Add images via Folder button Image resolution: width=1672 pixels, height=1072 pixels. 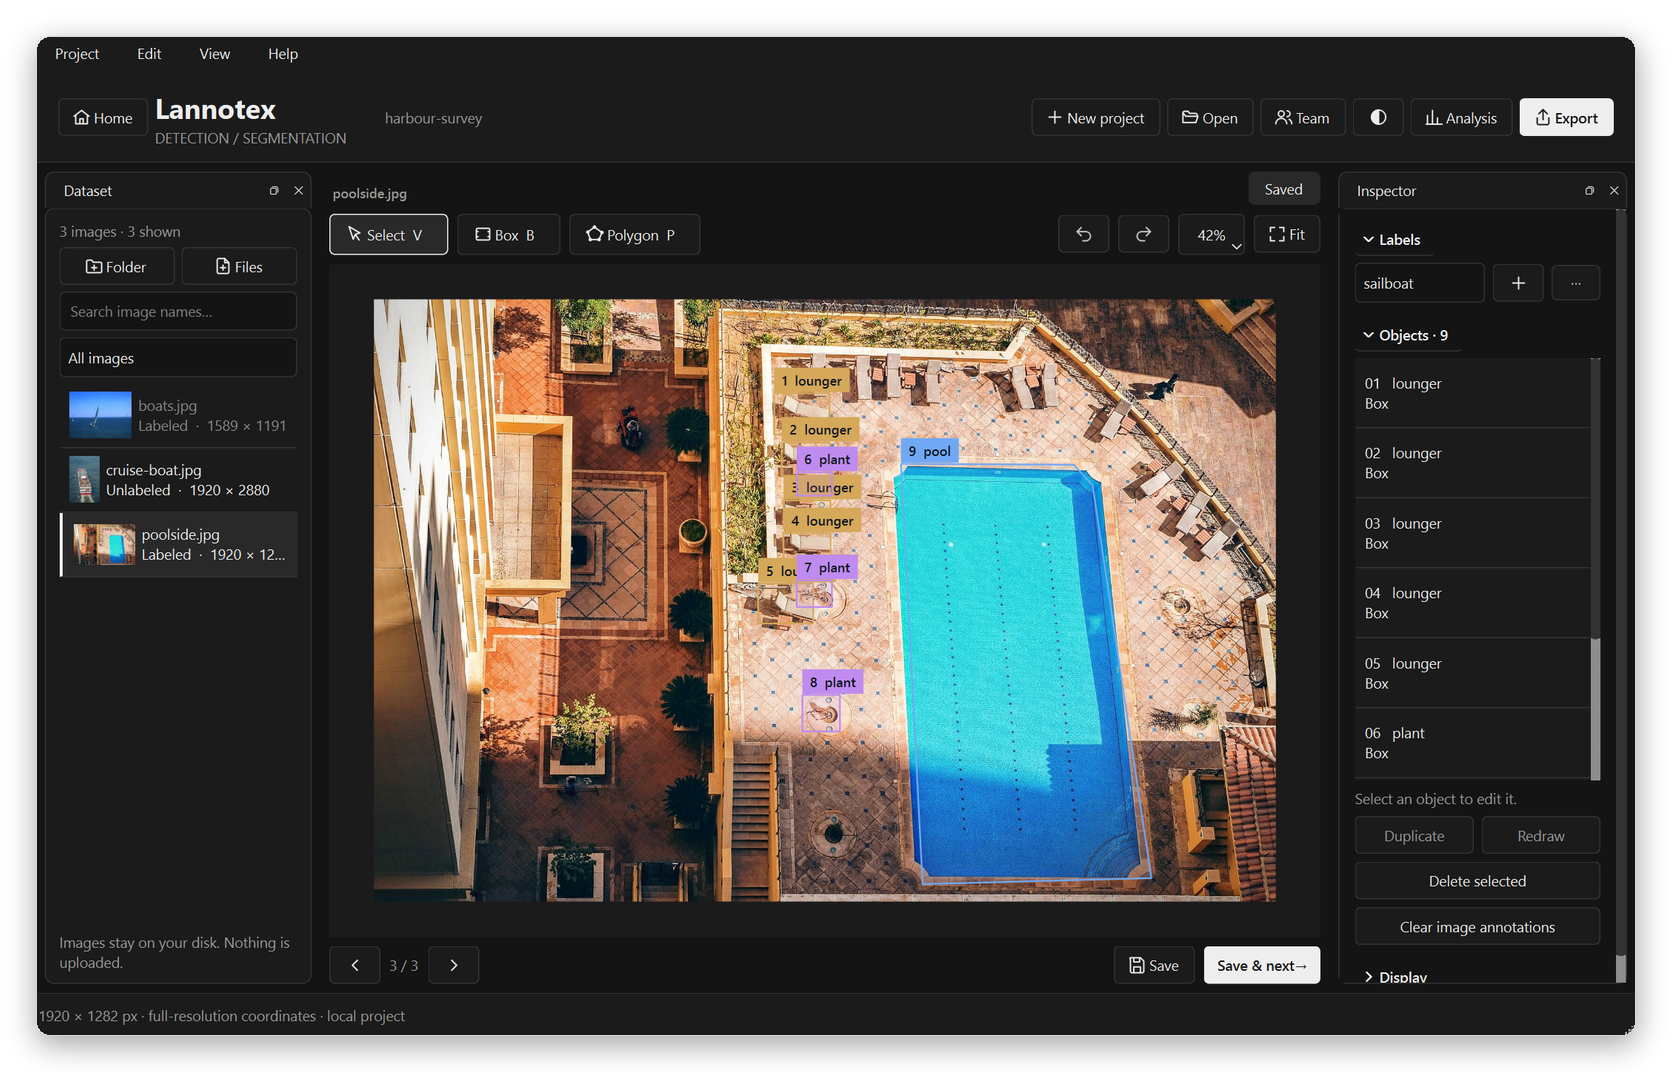[117, 267]
